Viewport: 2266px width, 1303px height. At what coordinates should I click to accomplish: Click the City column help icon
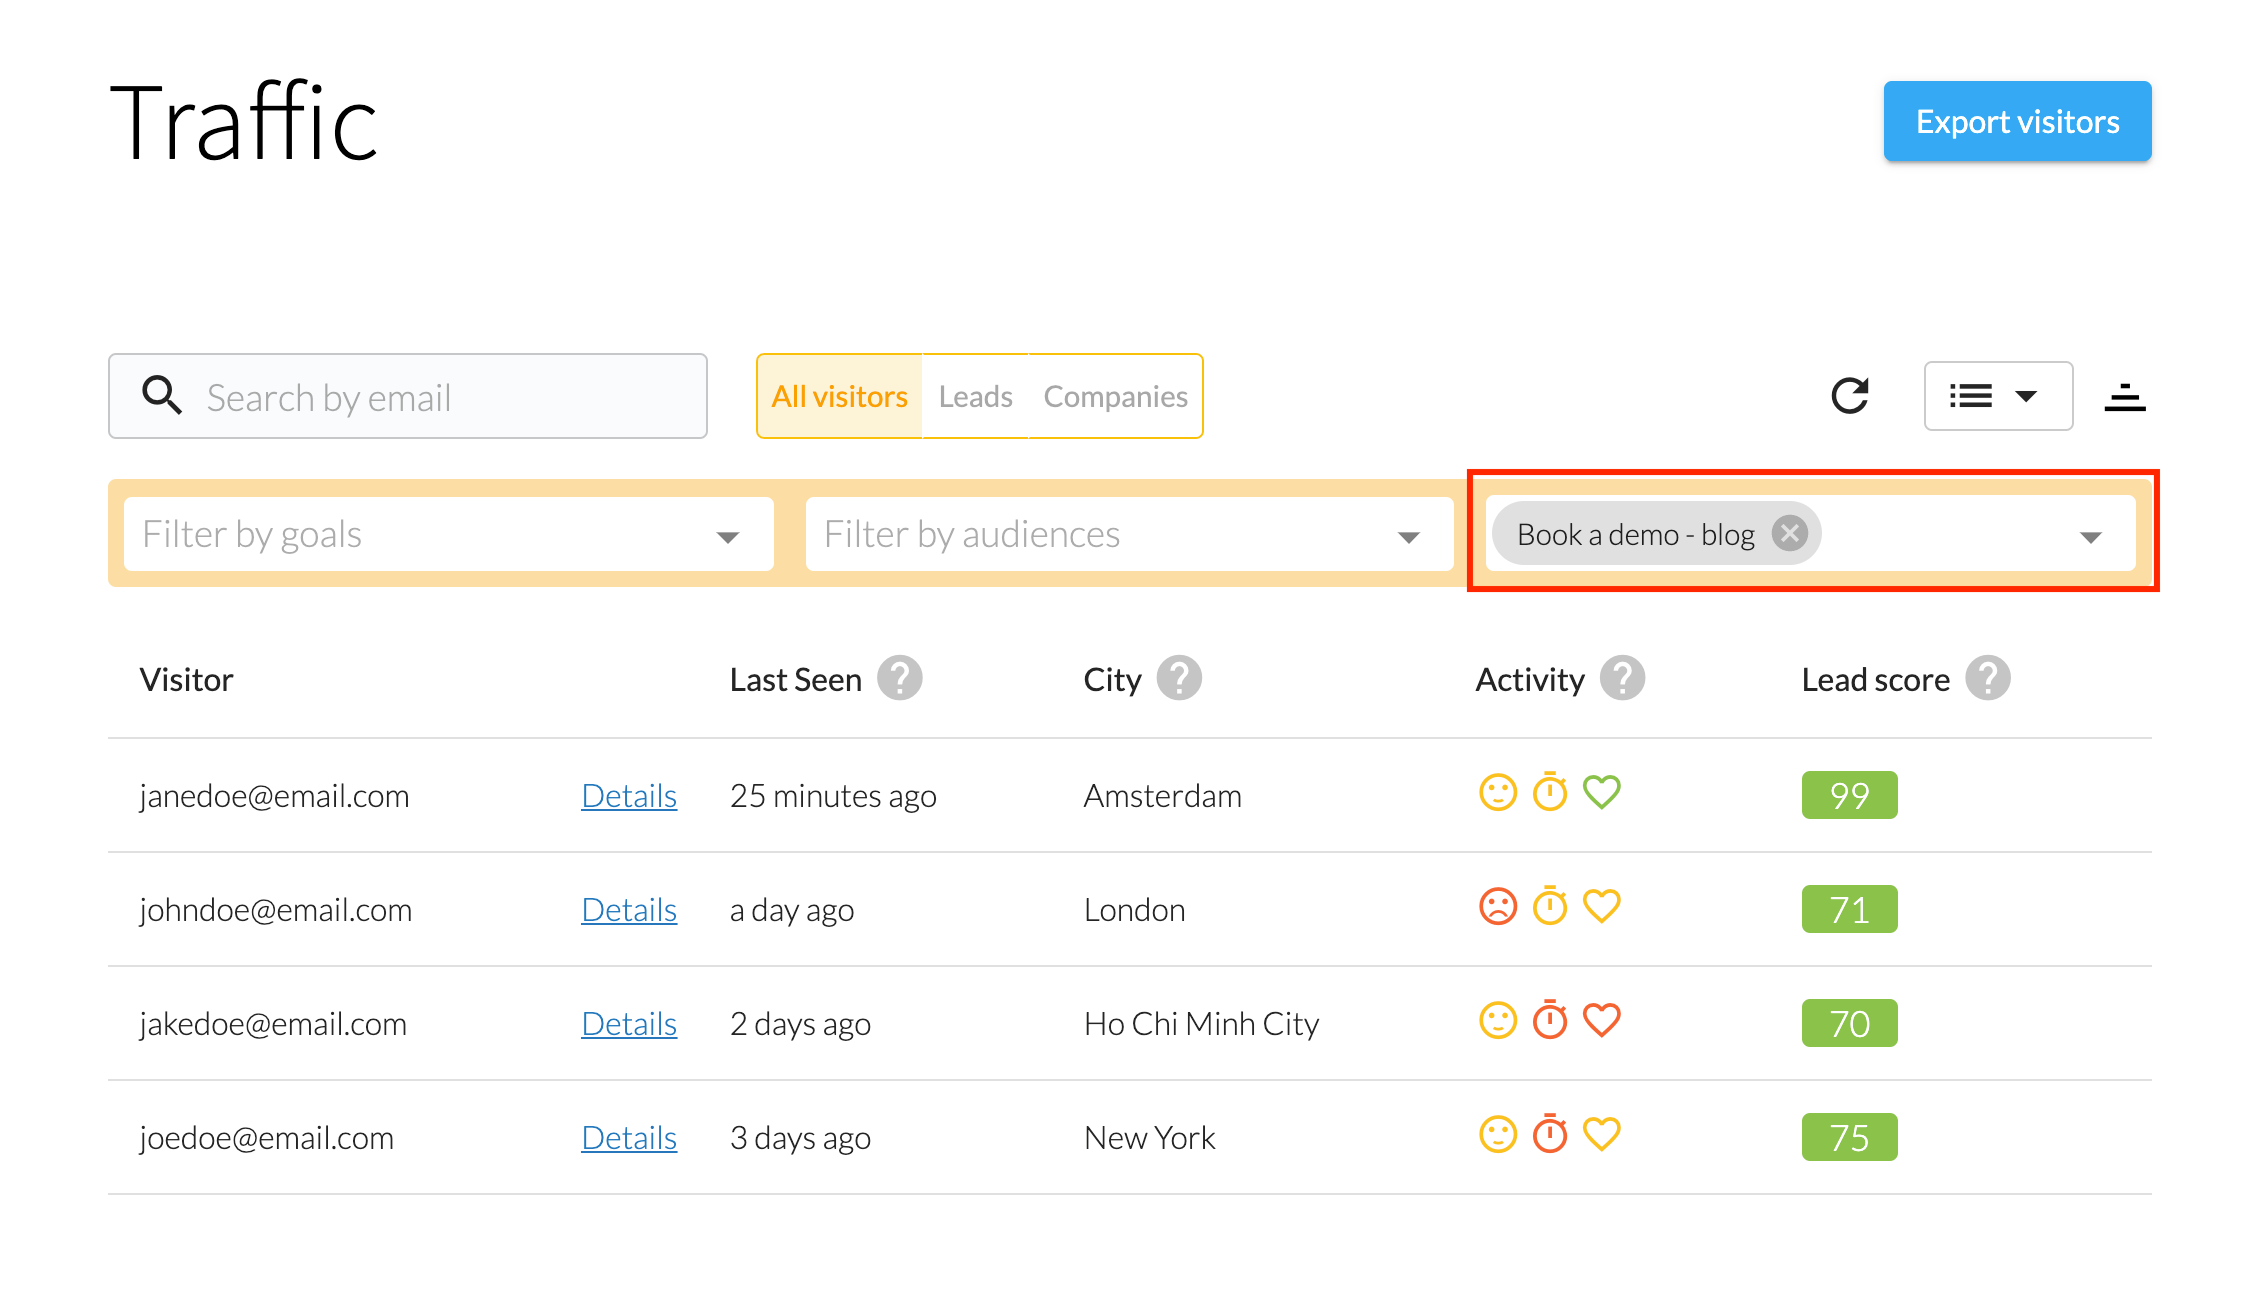pos(1179,679)
